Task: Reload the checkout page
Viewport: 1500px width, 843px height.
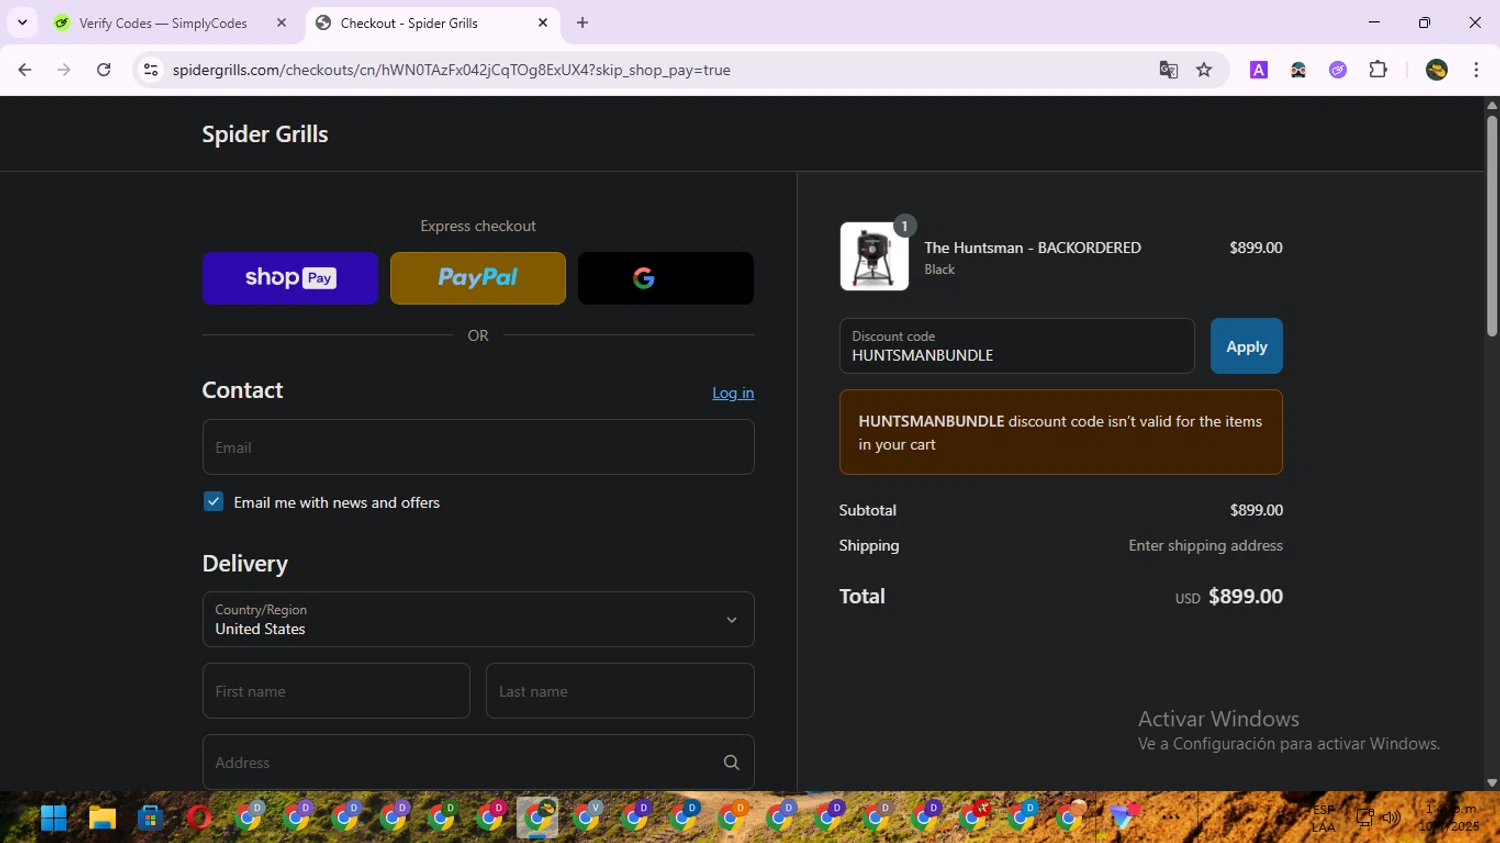Action: point(103,70)
